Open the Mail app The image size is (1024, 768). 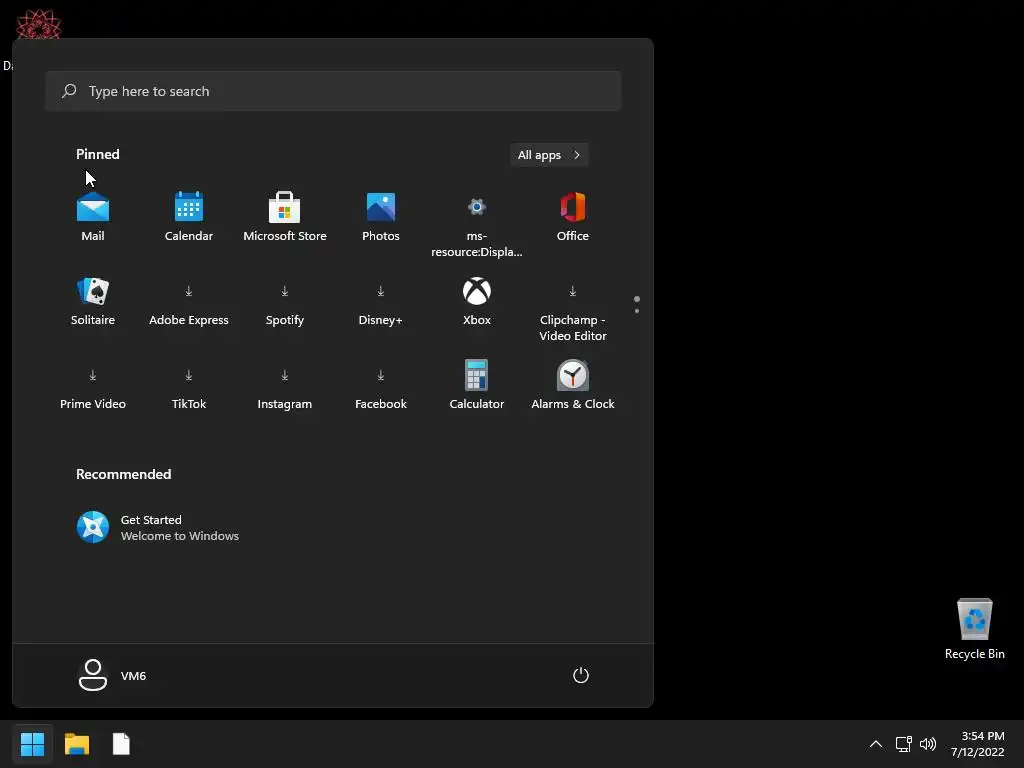pyautogui.click(x=93, y=217)
